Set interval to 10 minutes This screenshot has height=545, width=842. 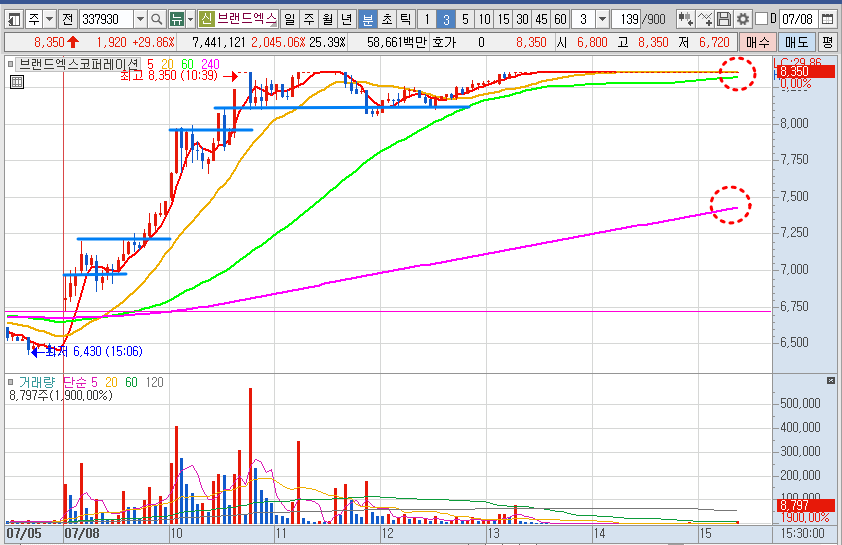[x=484, y=20]
